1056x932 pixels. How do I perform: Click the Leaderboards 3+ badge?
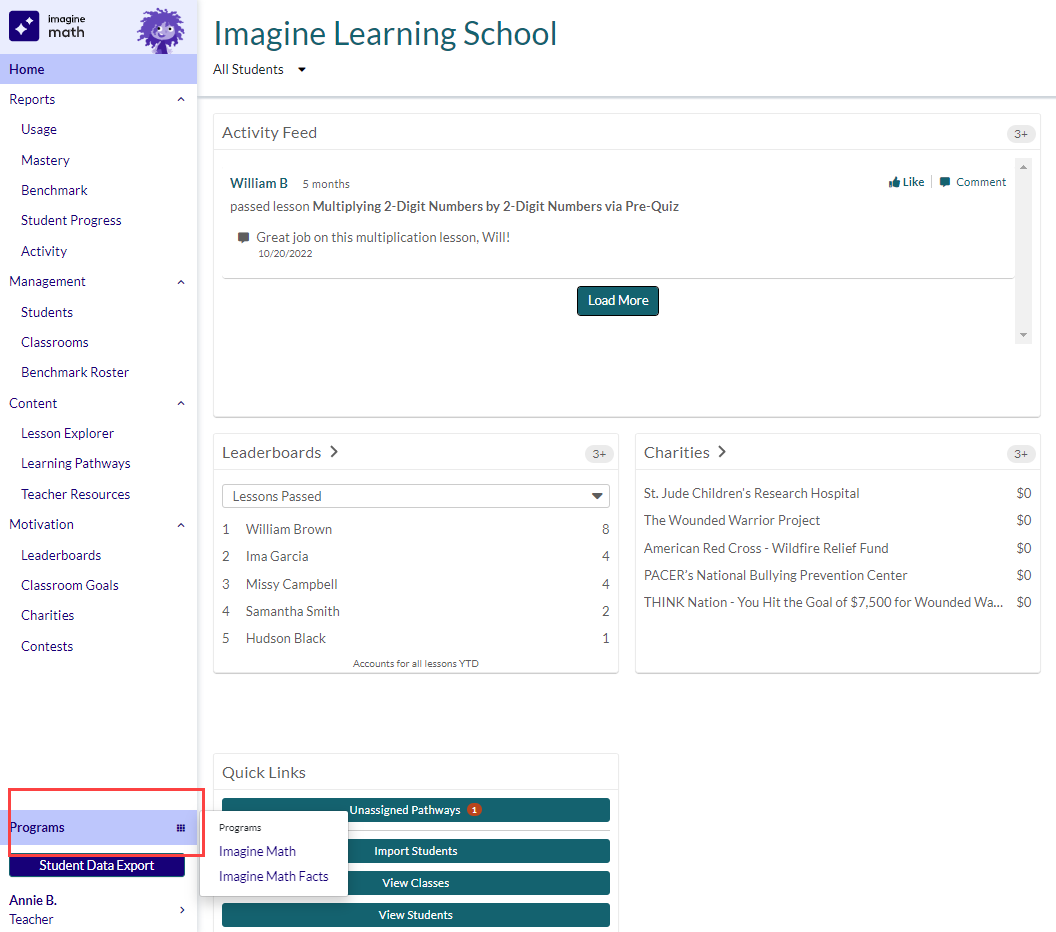tap(599, 454)
